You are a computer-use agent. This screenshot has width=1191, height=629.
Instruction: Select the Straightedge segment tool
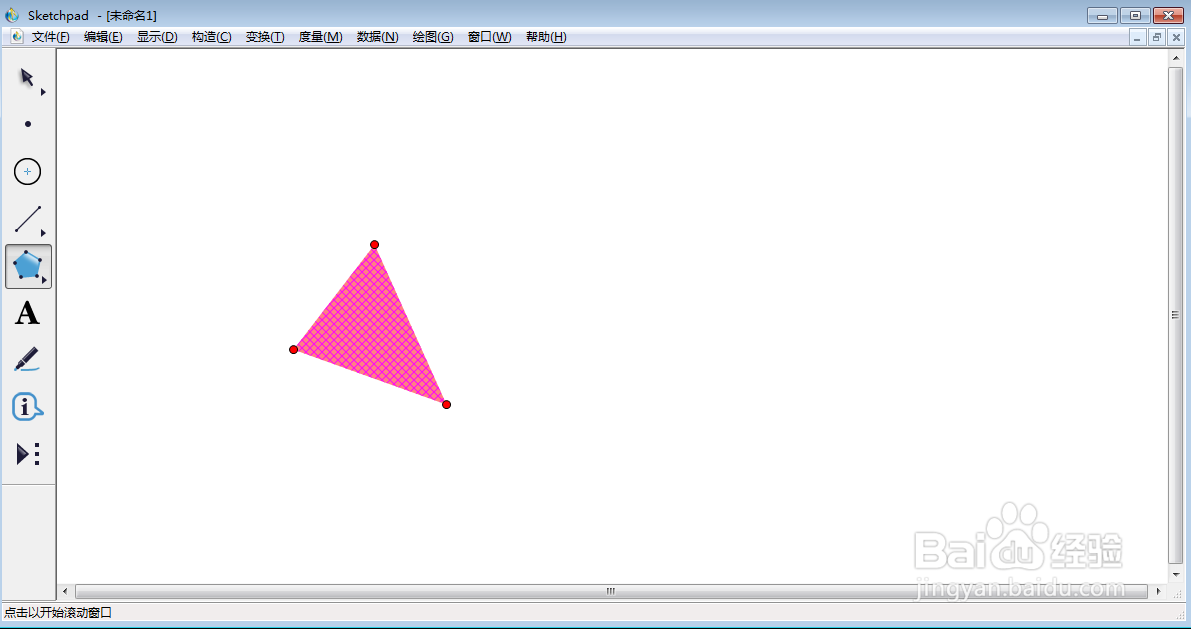pos(27,219)
